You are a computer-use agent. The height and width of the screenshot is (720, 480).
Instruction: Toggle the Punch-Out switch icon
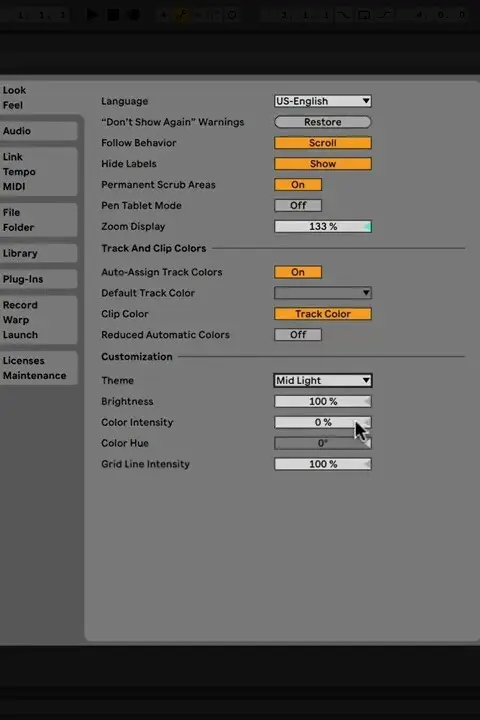tap(386, 15)
